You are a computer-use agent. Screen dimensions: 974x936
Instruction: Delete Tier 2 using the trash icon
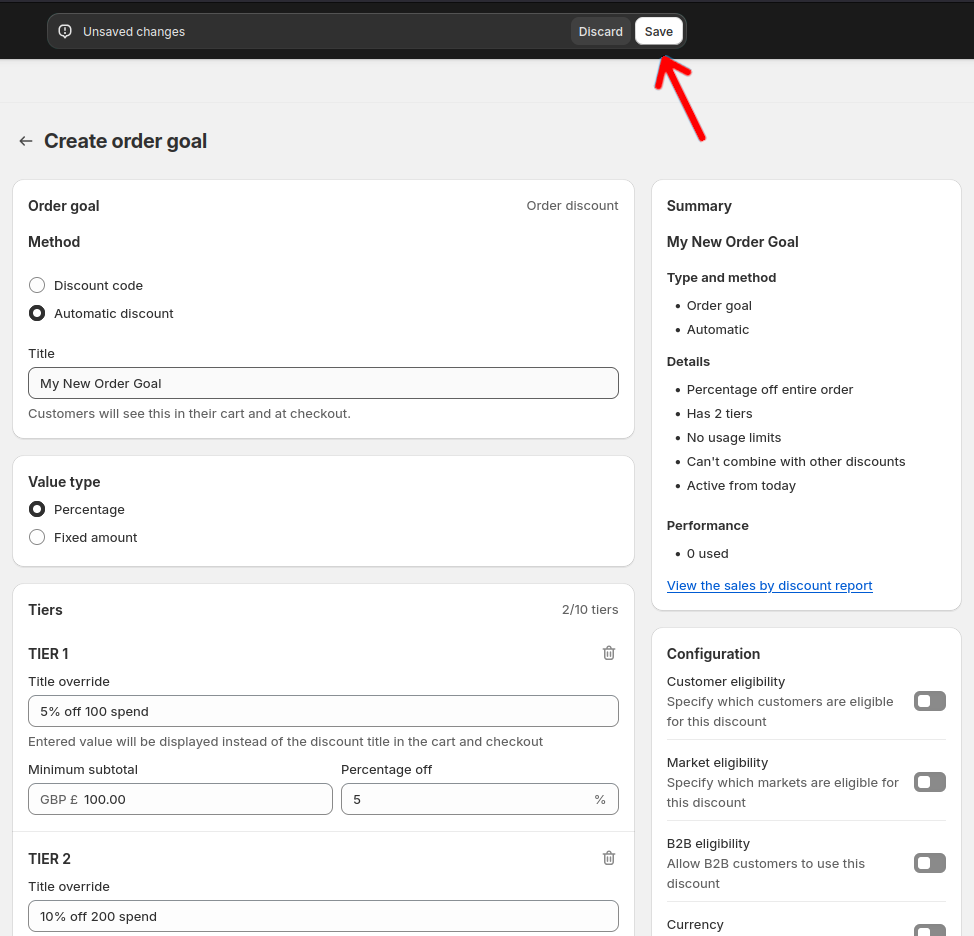(608, 857)
